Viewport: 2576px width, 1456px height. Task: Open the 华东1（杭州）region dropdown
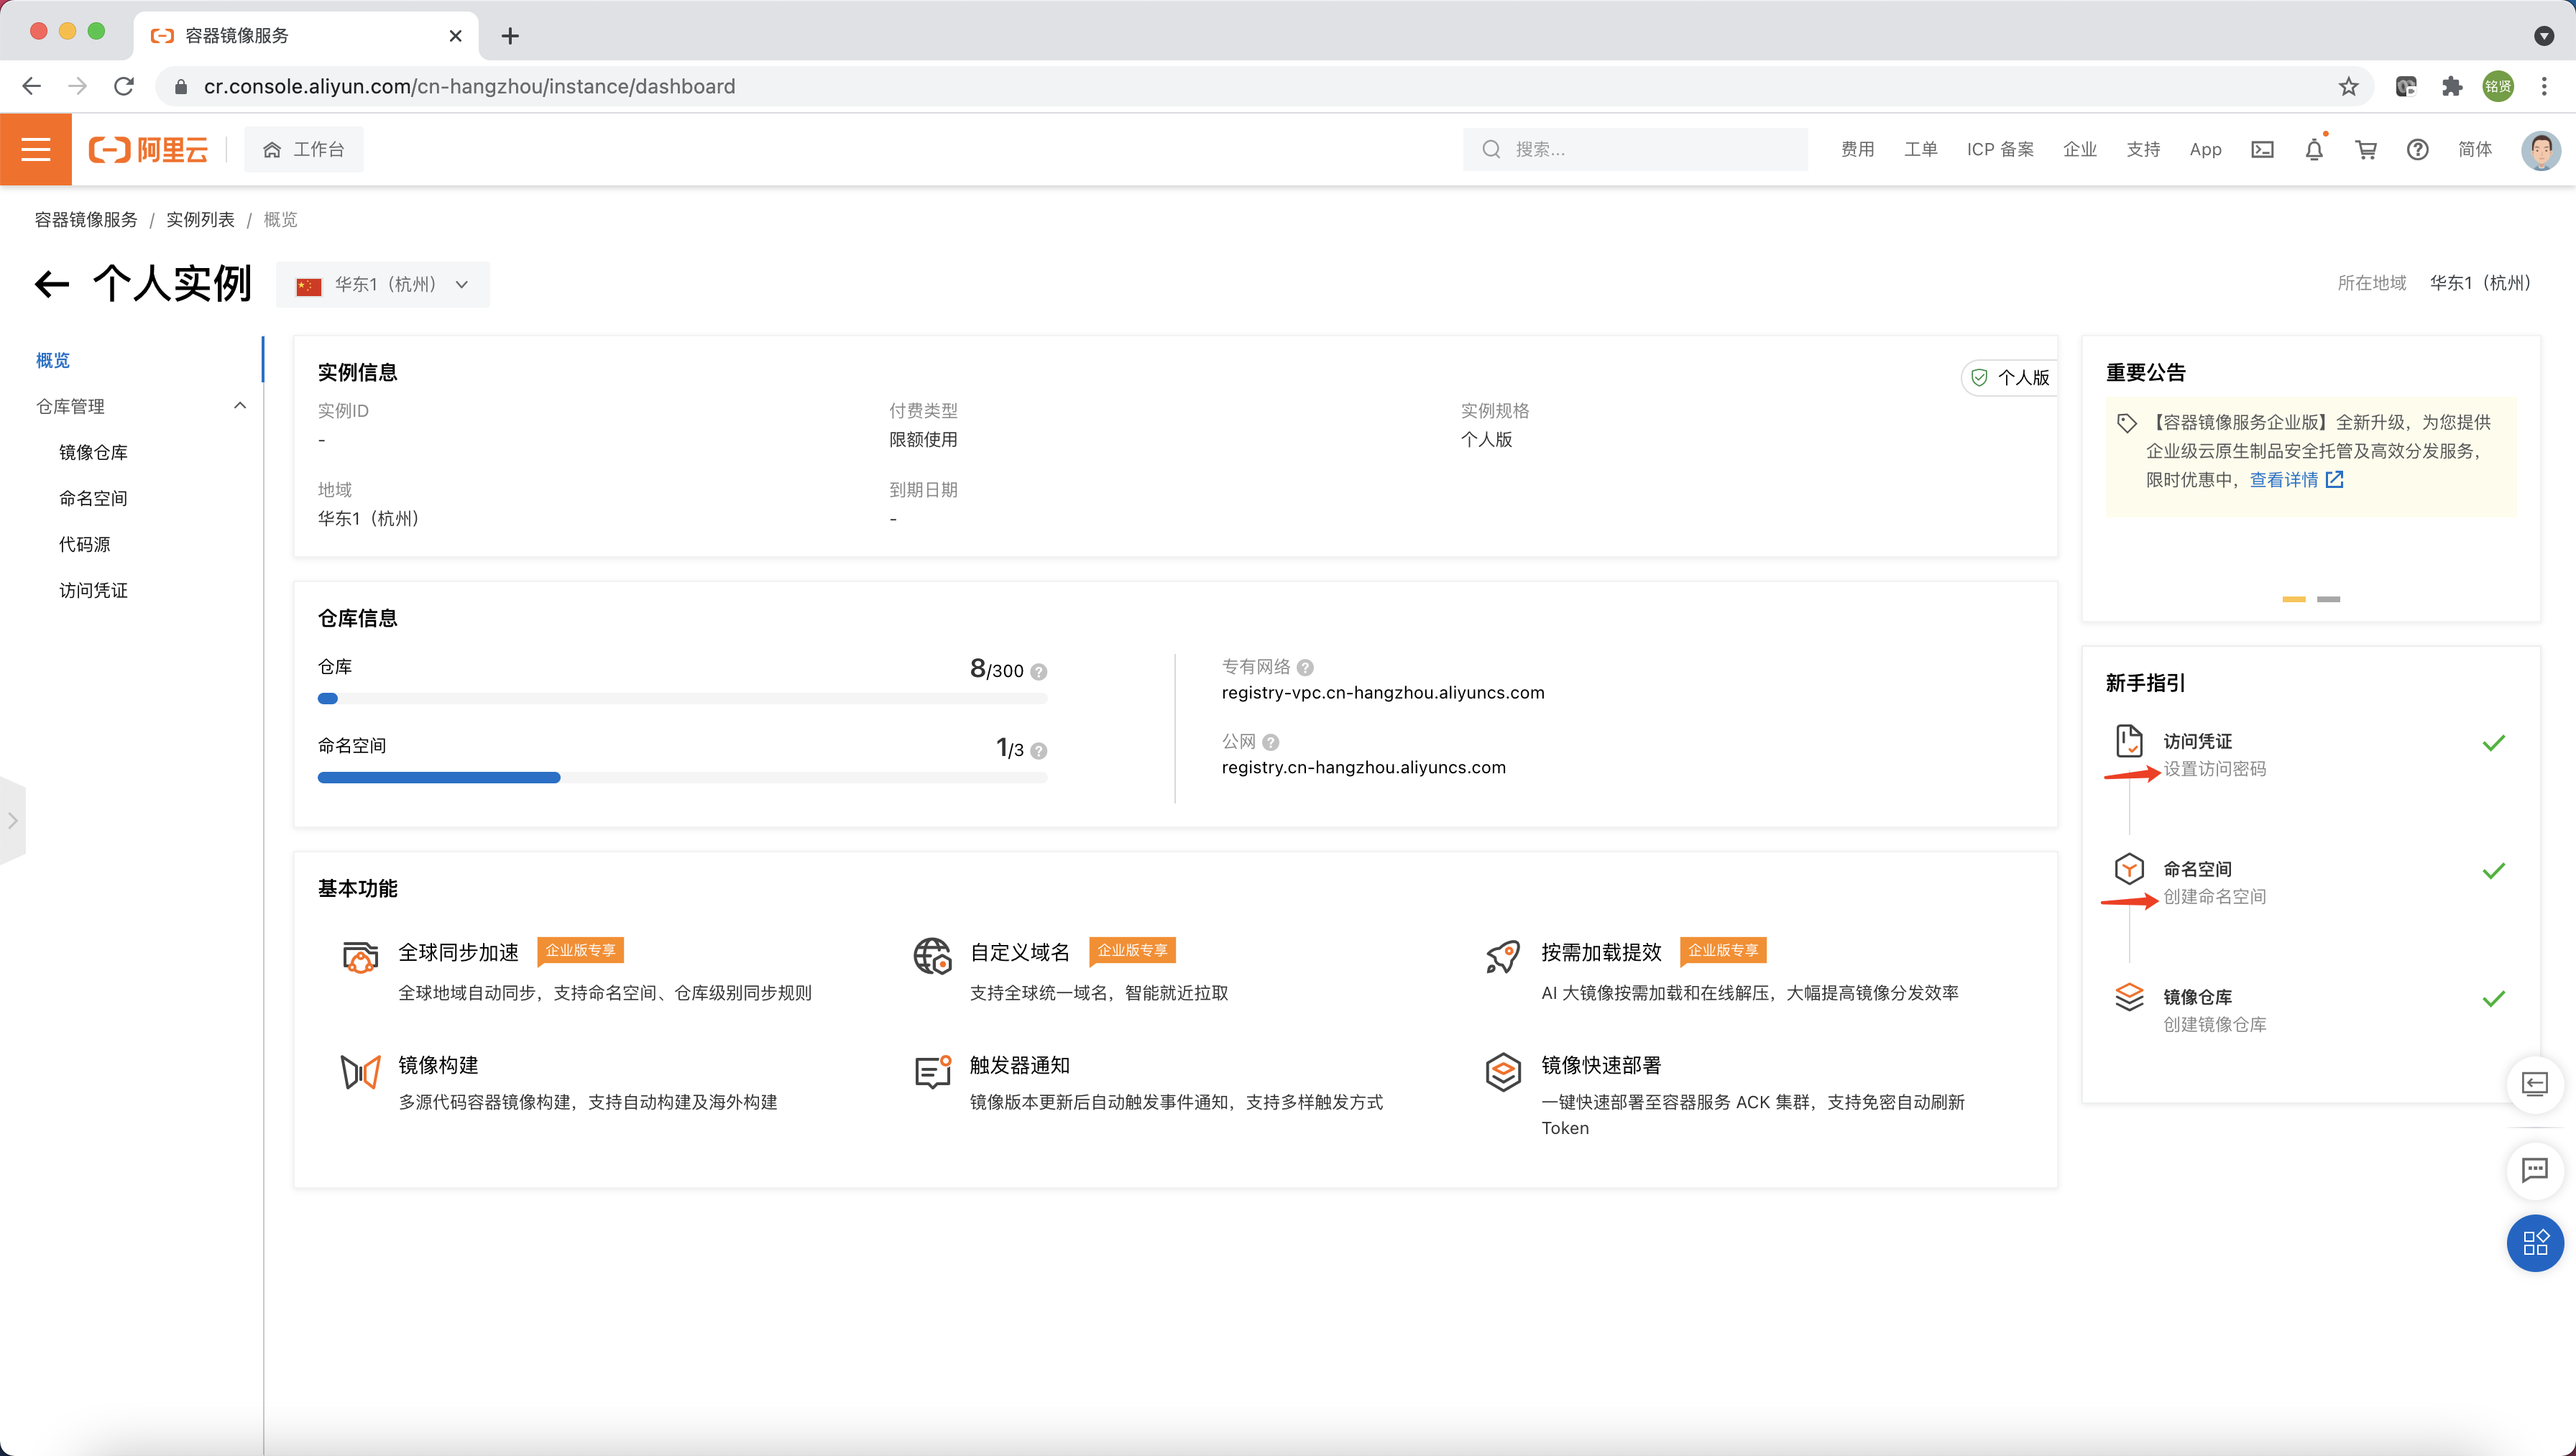pos(383,284)
